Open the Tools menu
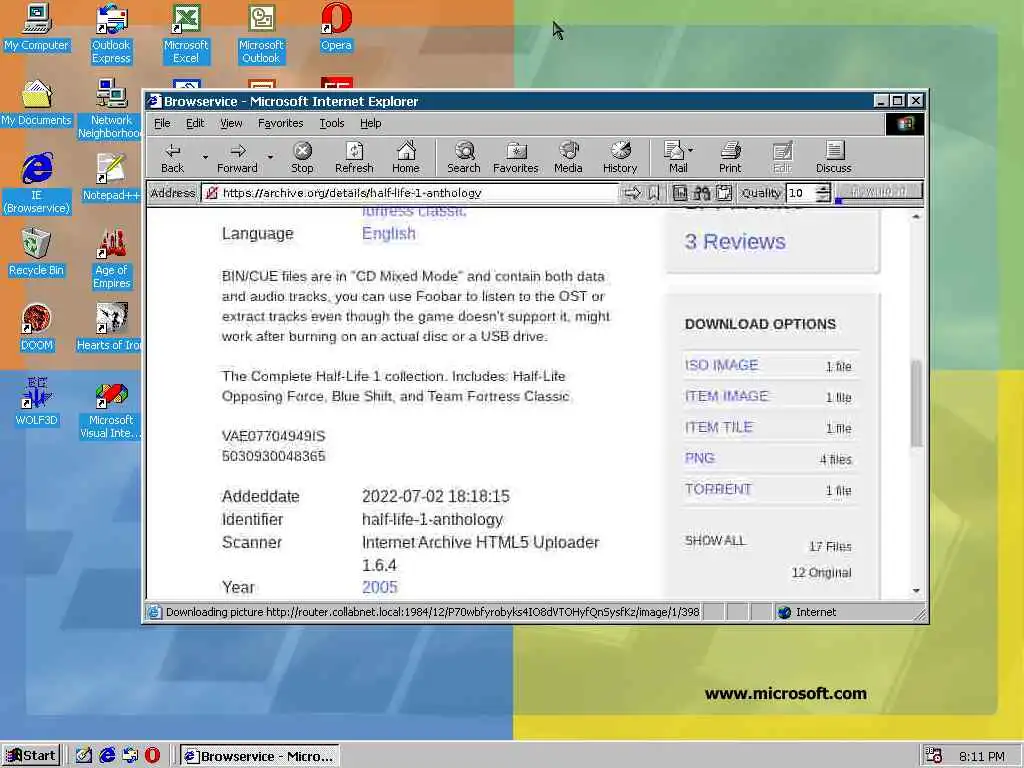The height and width of the screenshot is (768, 1024). 332,123
